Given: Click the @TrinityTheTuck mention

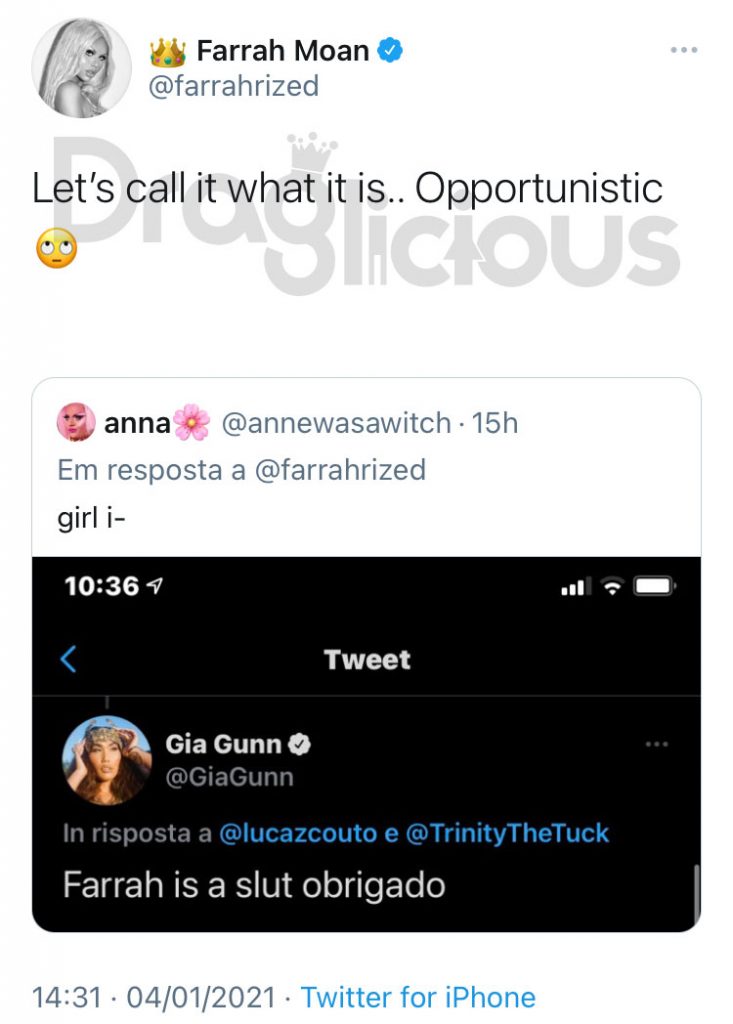Looking at the screenshot, I should pos(507,833).
